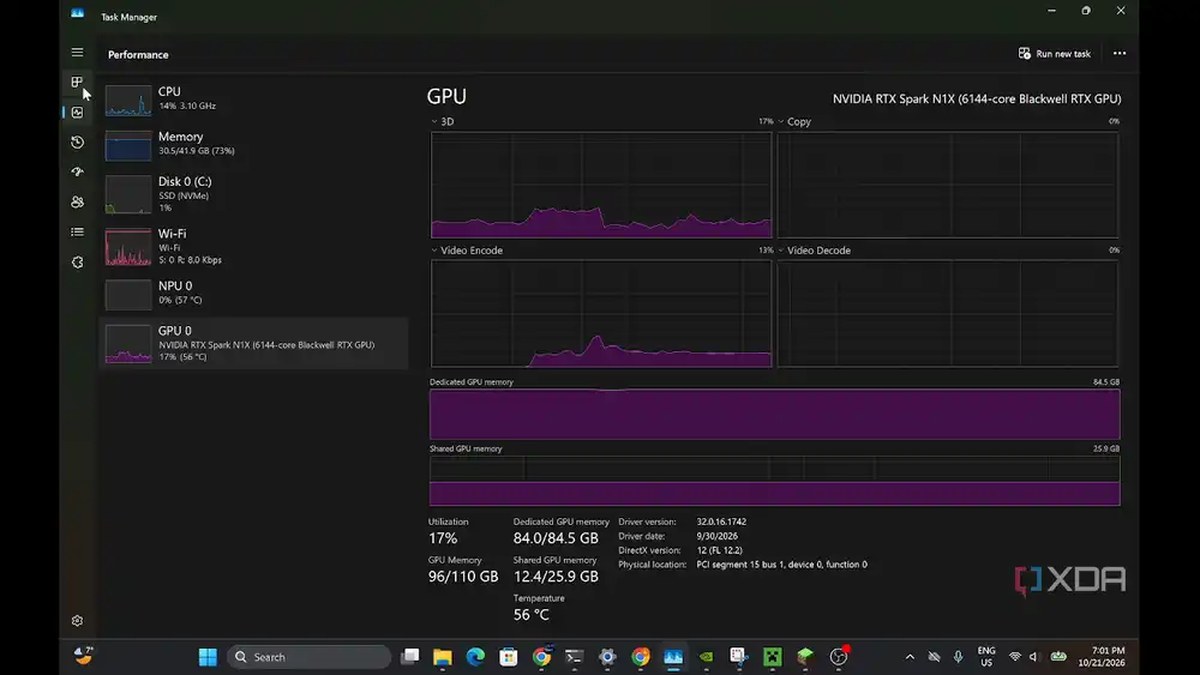The height and width of the screenshot is (675, 1200).
Task: Go to the Processes page icon
Action: tap(77, 82)
